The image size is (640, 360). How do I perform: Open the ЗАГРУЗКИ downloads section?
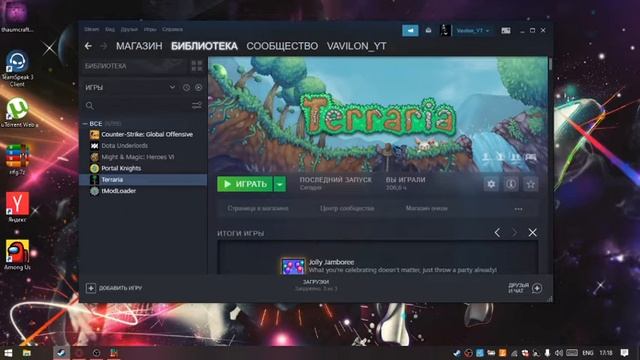[x=316, y=285]
